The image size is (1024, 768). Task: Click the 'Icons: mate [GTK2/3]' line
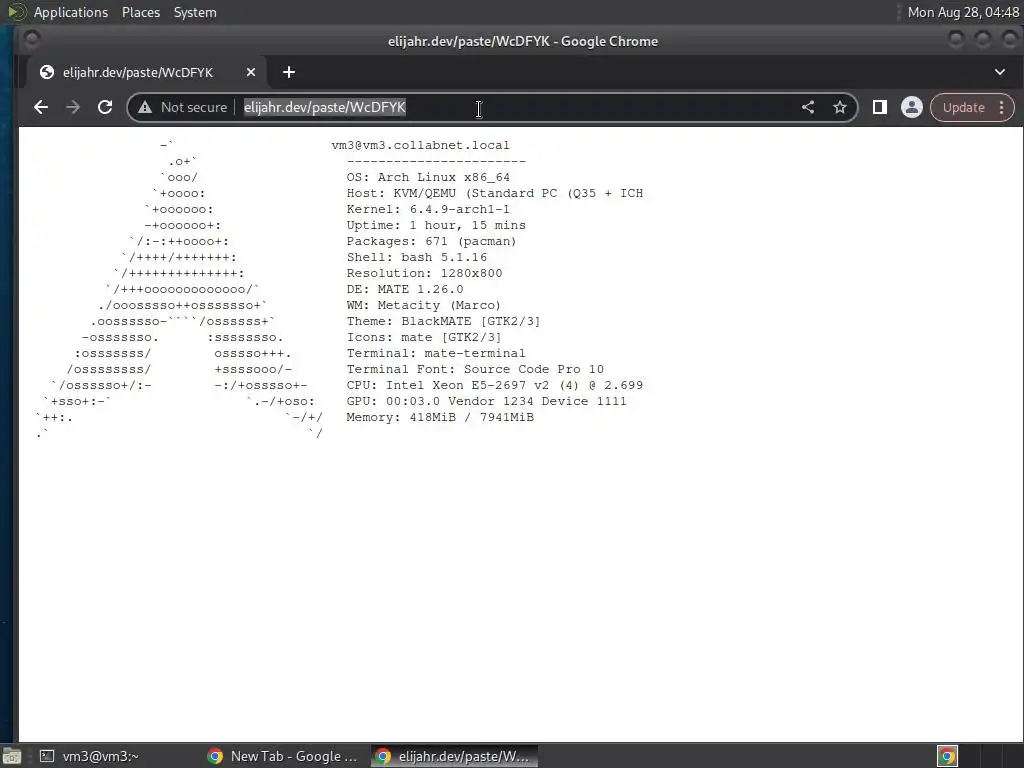(x=424, y=337)
